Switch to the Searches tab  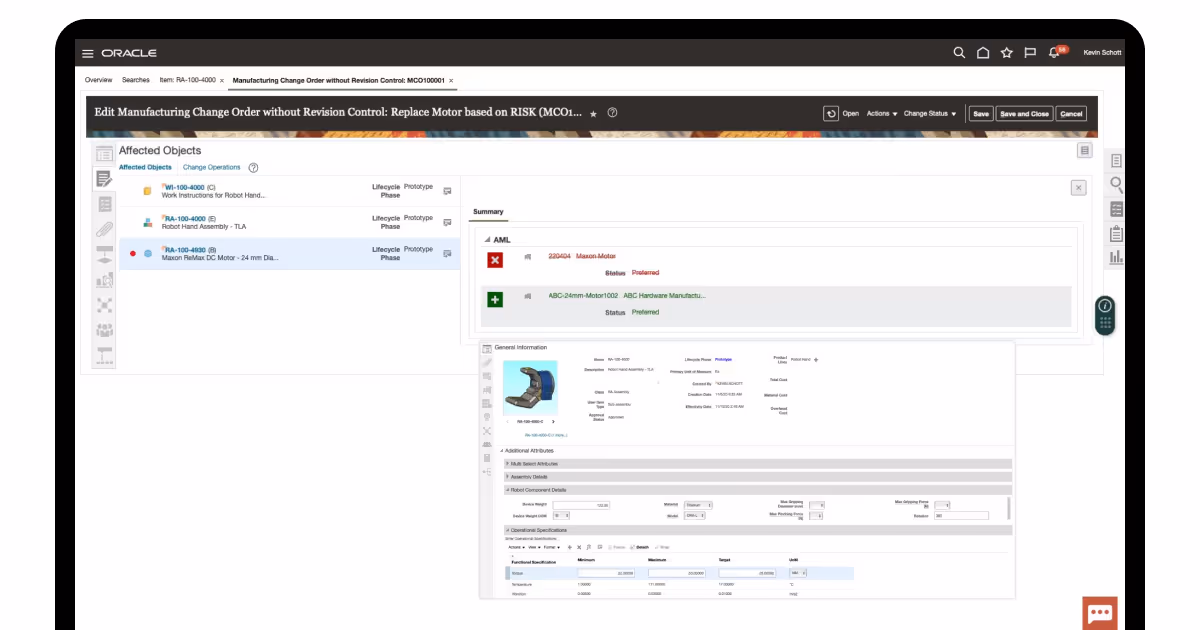point(136,80)
